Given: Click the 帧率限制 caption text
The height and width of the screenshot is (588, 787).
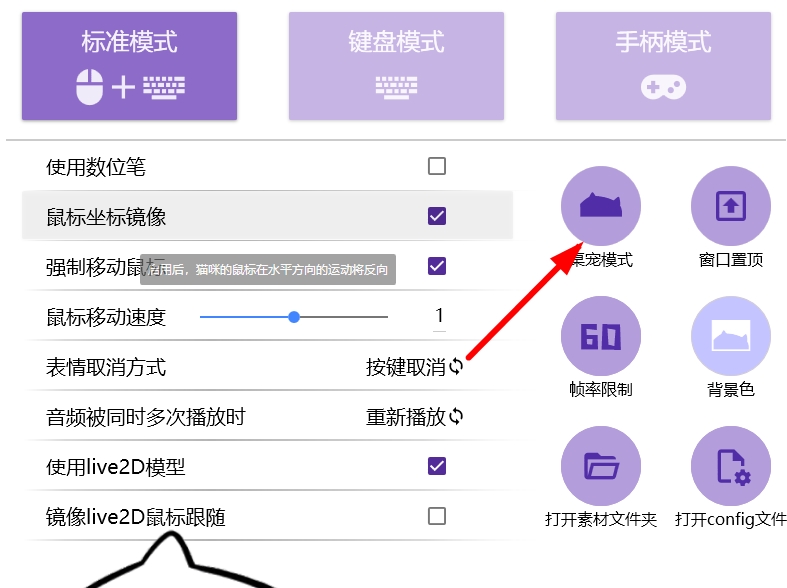Looking at the screenshot, I should pos(601,389).
